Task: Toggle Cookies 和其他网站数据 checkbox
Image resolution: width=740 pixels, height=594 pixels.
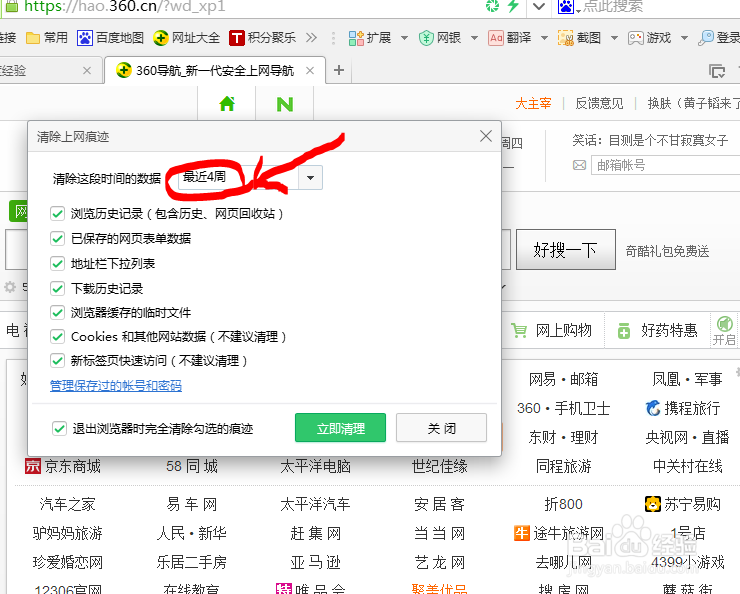Action: point(58,336)
